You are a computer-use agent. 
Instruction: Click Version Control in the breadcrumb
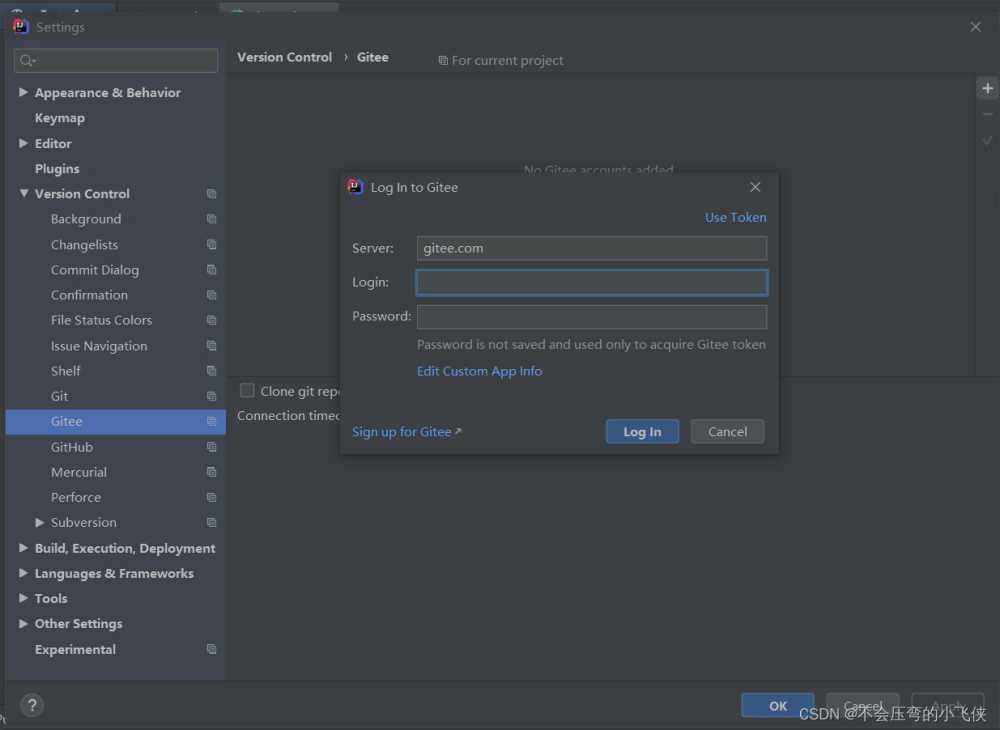click(284, 57)
